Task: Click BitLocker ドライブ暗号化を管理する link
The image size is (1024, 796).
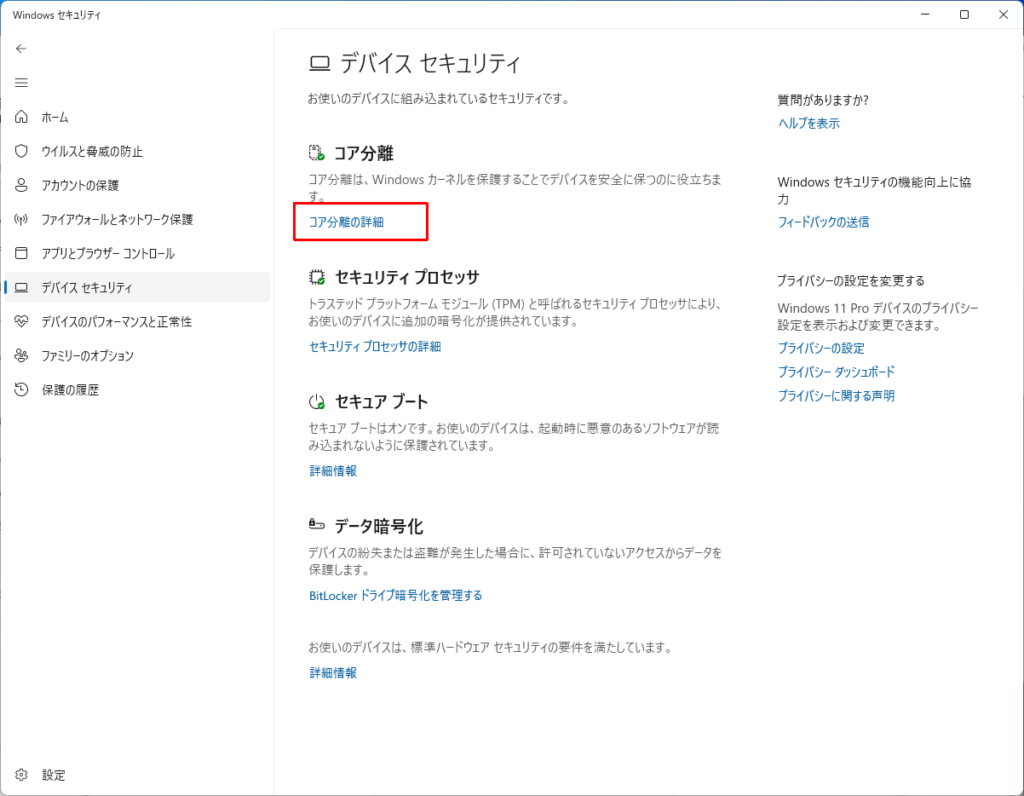Action: 396,596
